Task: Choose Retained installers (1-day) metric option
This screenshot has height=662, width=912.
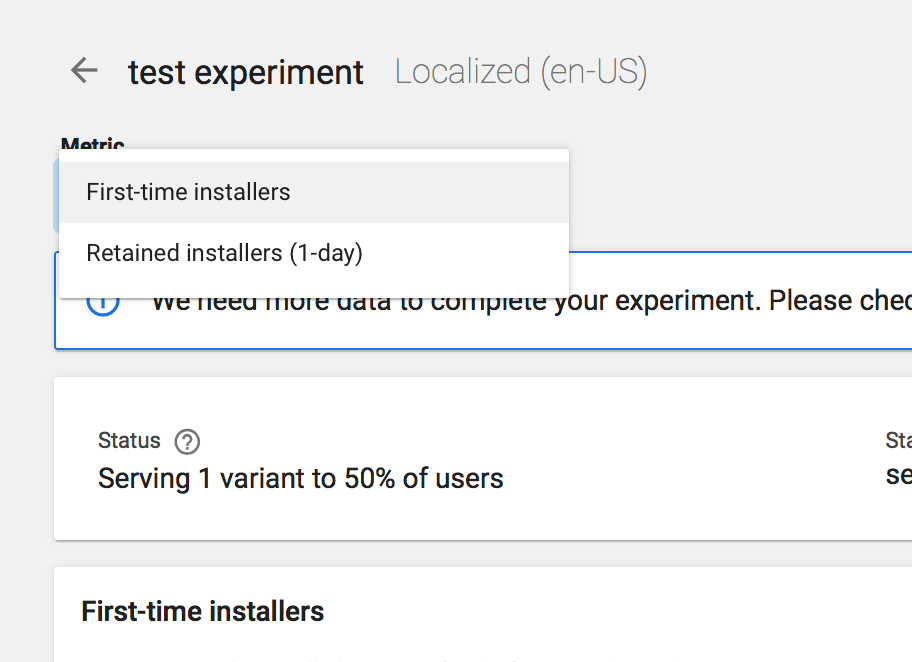Action: point(224,254)
